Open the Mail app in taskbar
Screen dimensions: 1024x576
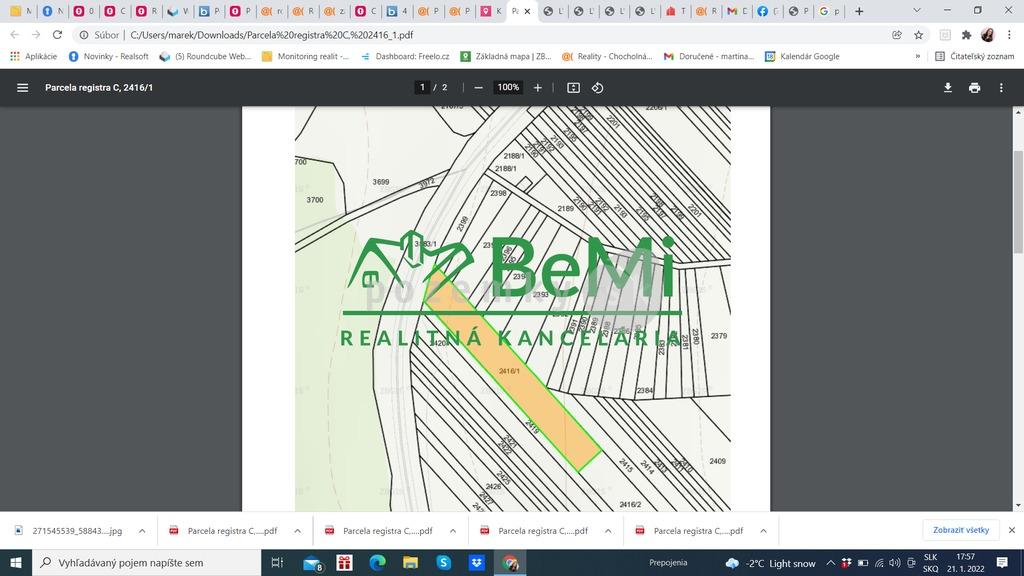(312, 562)
